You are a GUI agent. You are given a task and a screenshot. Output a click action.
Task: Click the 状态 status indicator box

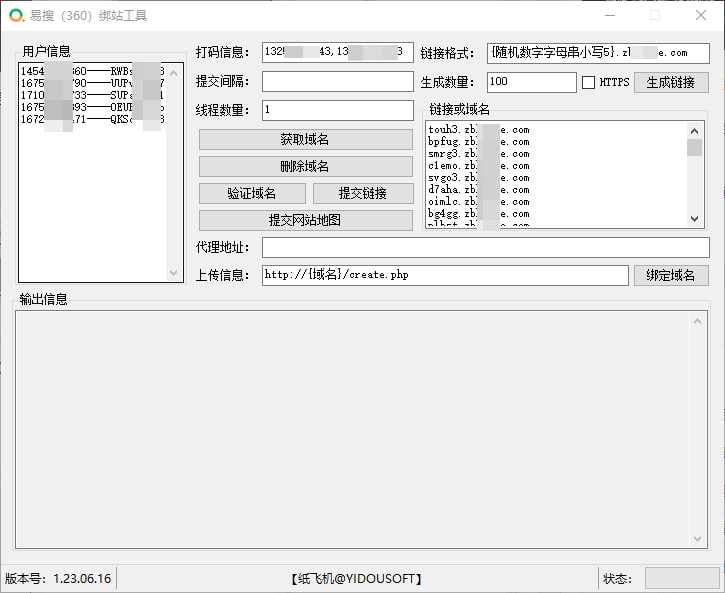point(682,579)
